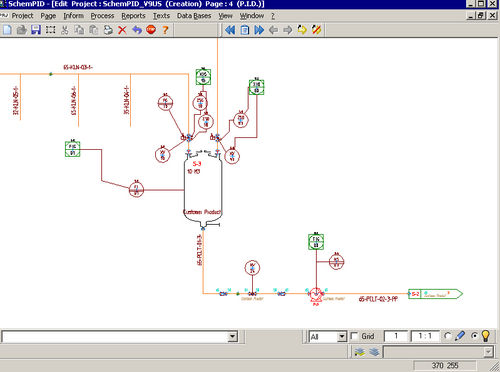This screenshot has height=372, width=500.
Task: Click the New document icon
Action: (x=7, y=30)
